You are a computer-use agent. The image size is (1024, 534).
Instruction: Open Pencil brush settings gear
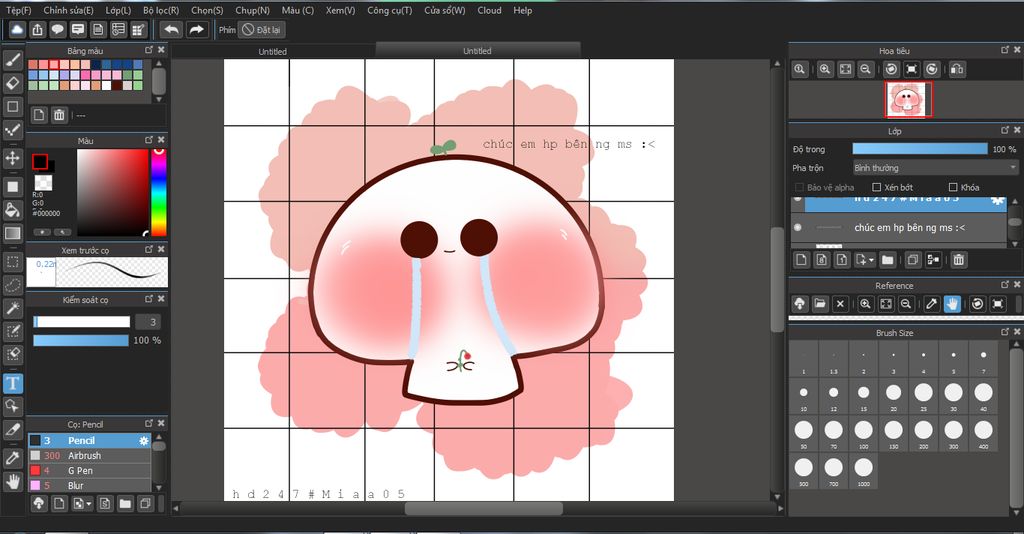[144, 441]
